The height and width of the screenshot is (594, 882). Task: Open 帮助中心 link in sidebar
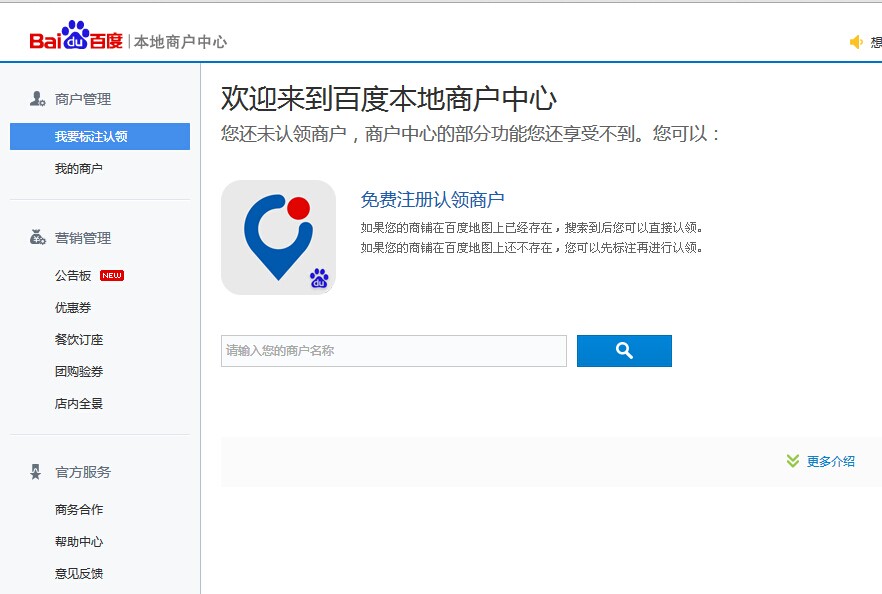[79, 542]
